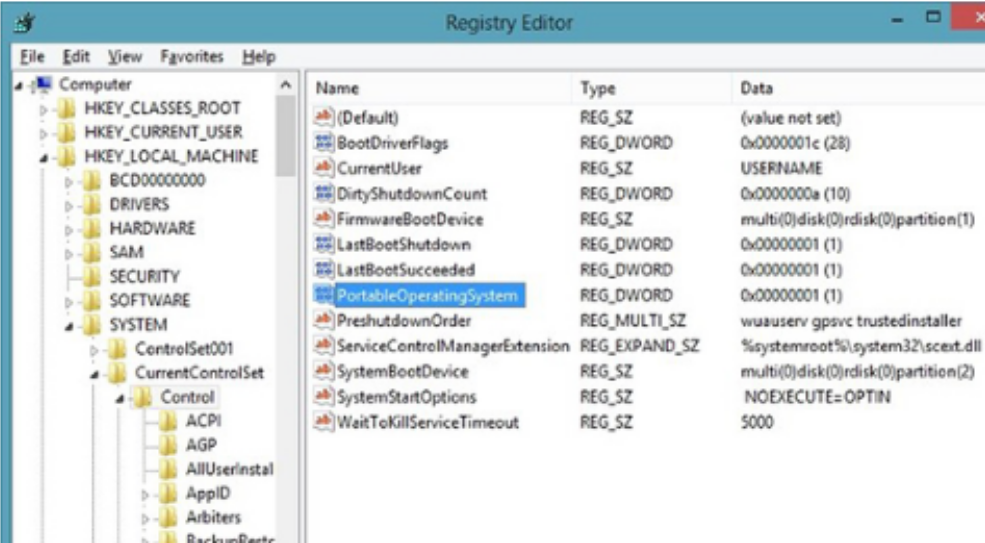
Task: Open the Favorites menu
Action: pyautogui.click(x=192, y=58)
